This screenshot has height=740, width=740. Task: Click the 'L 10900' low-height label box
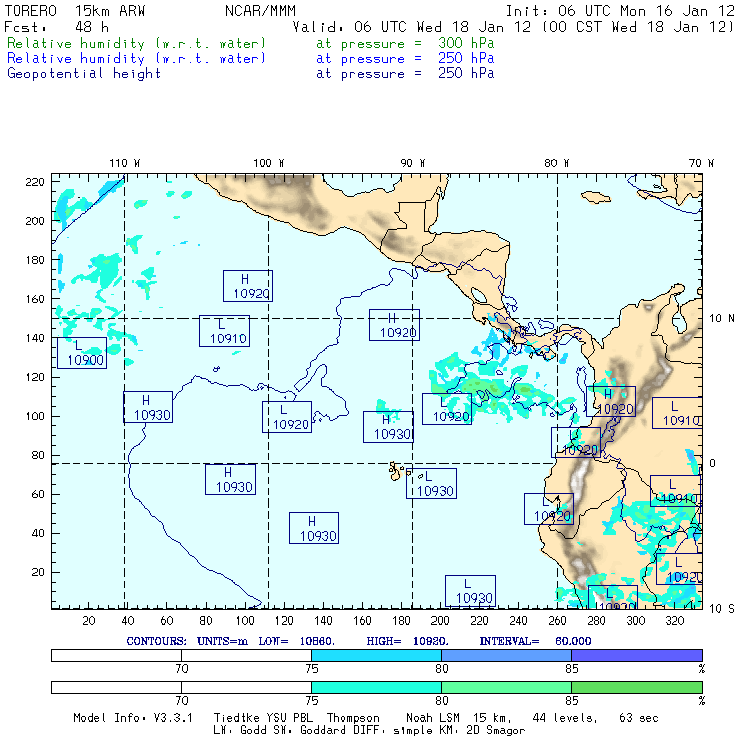point(82,353)
